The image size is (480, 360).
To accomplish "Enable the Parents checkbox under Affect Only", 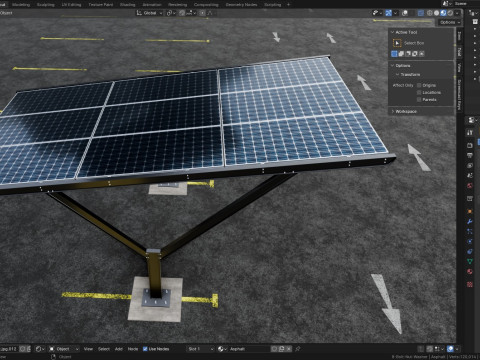I will point(419,99).
